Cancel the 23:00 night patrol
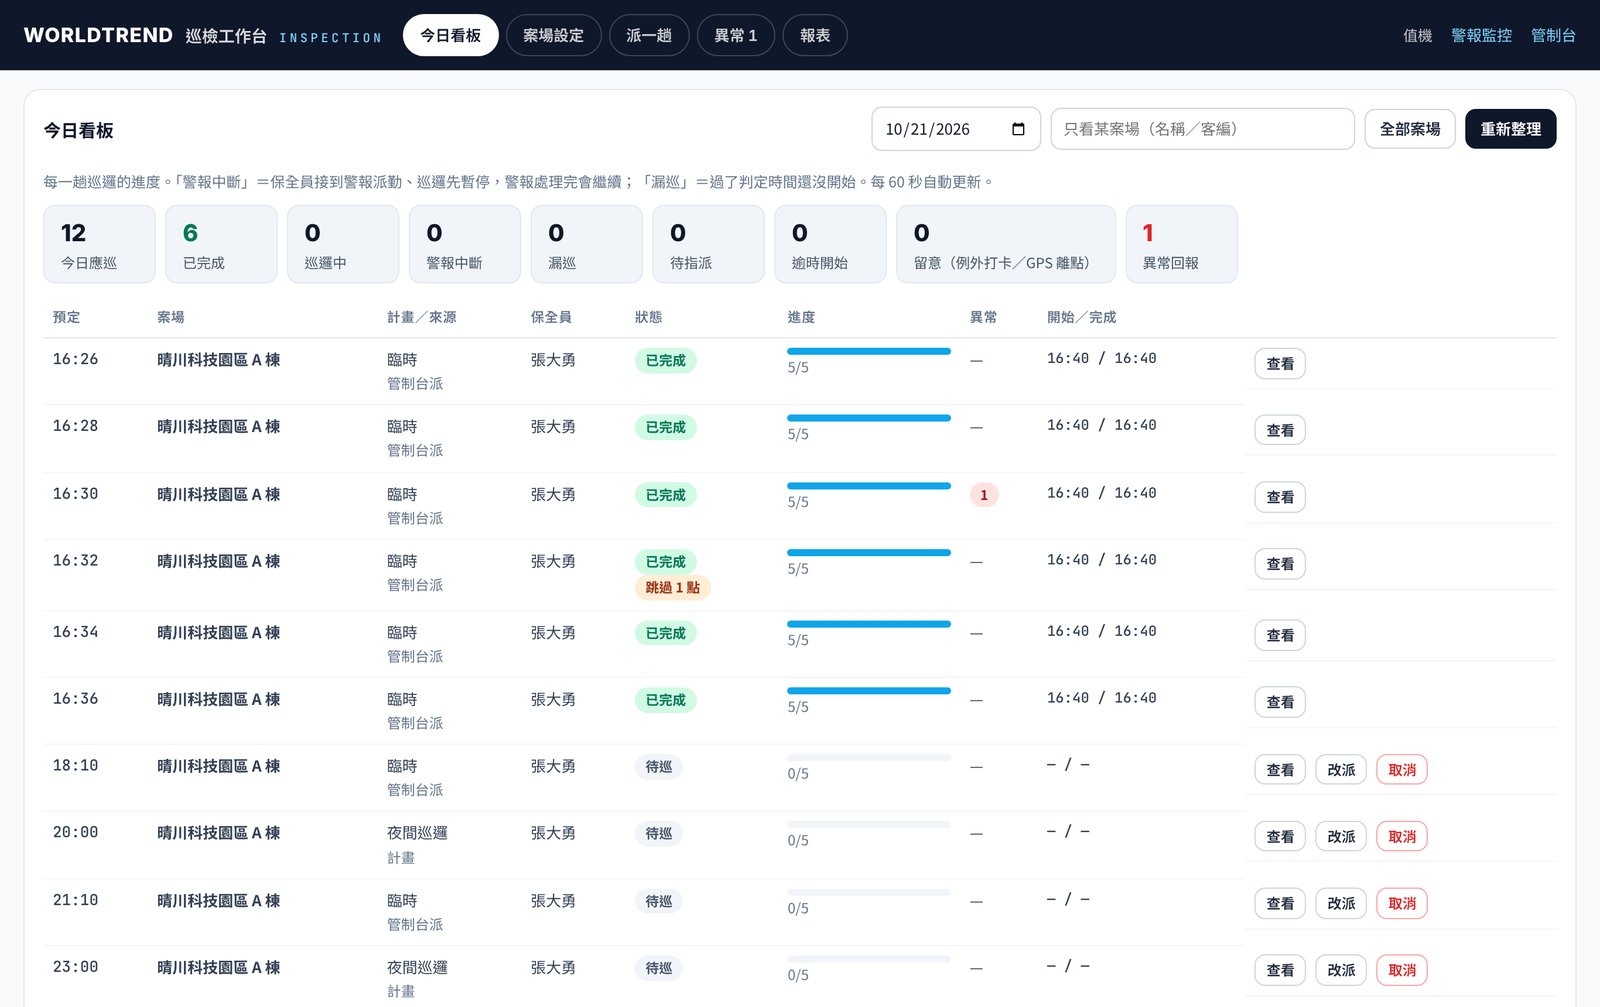Image resolution: width=1600 pixels, height=1007 pixels. pos(1402,970)
